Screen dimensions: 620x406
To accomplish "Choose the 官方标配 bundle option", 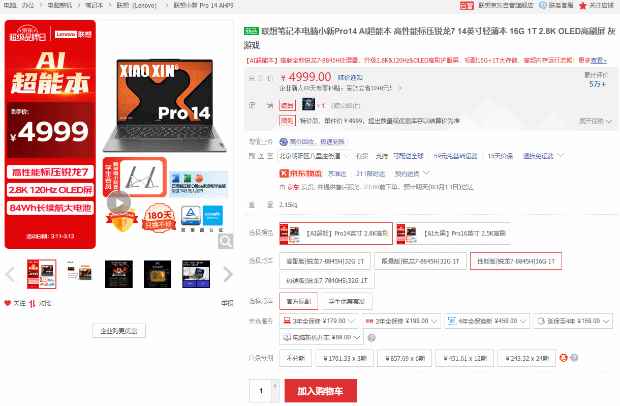I will point(299,301).
